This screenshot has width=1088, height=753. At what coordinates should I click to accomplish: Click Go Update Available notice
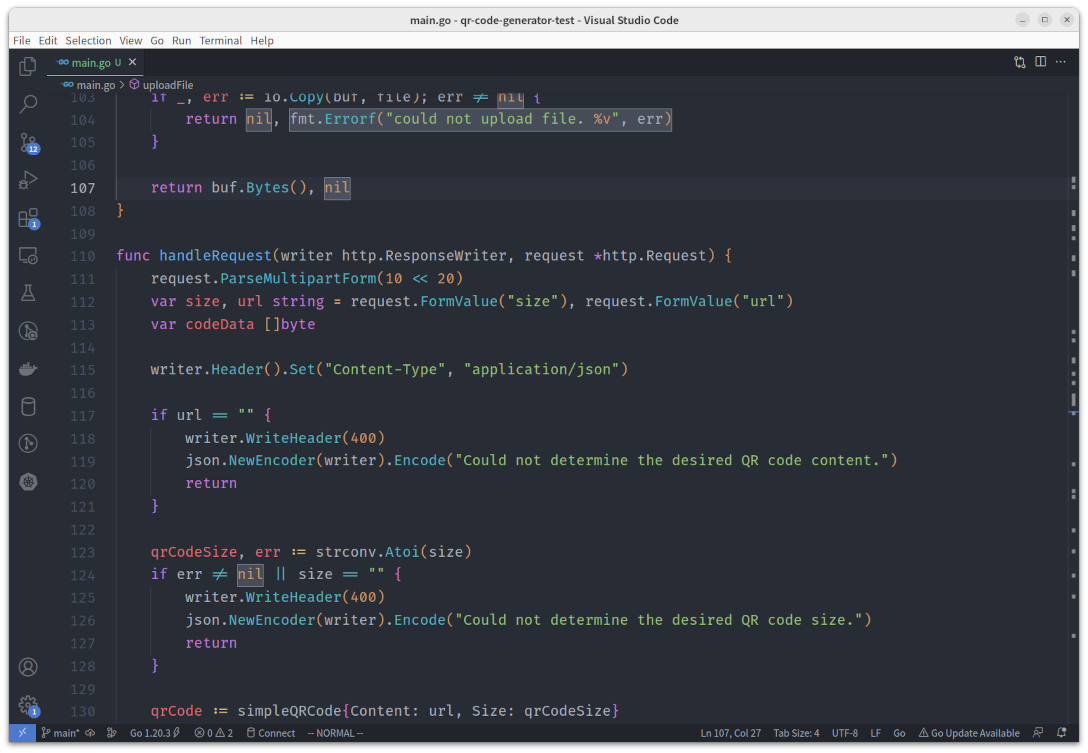[969, 733]
